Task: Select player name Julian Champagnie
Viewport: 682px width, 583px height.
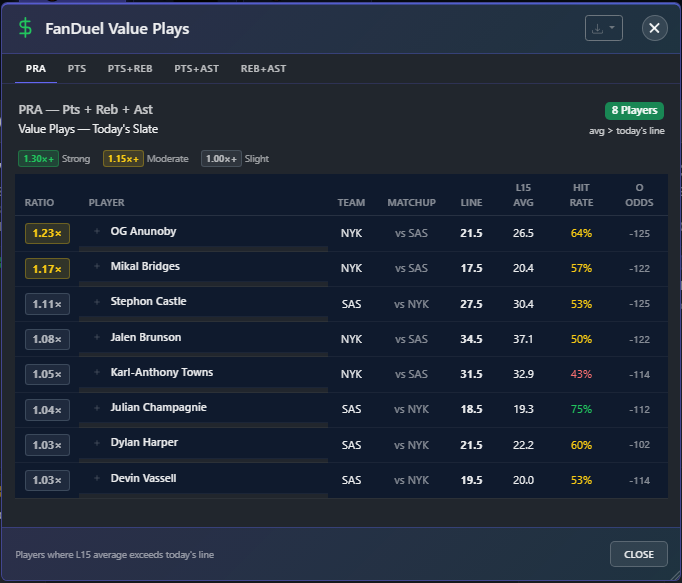Action: 159,407
